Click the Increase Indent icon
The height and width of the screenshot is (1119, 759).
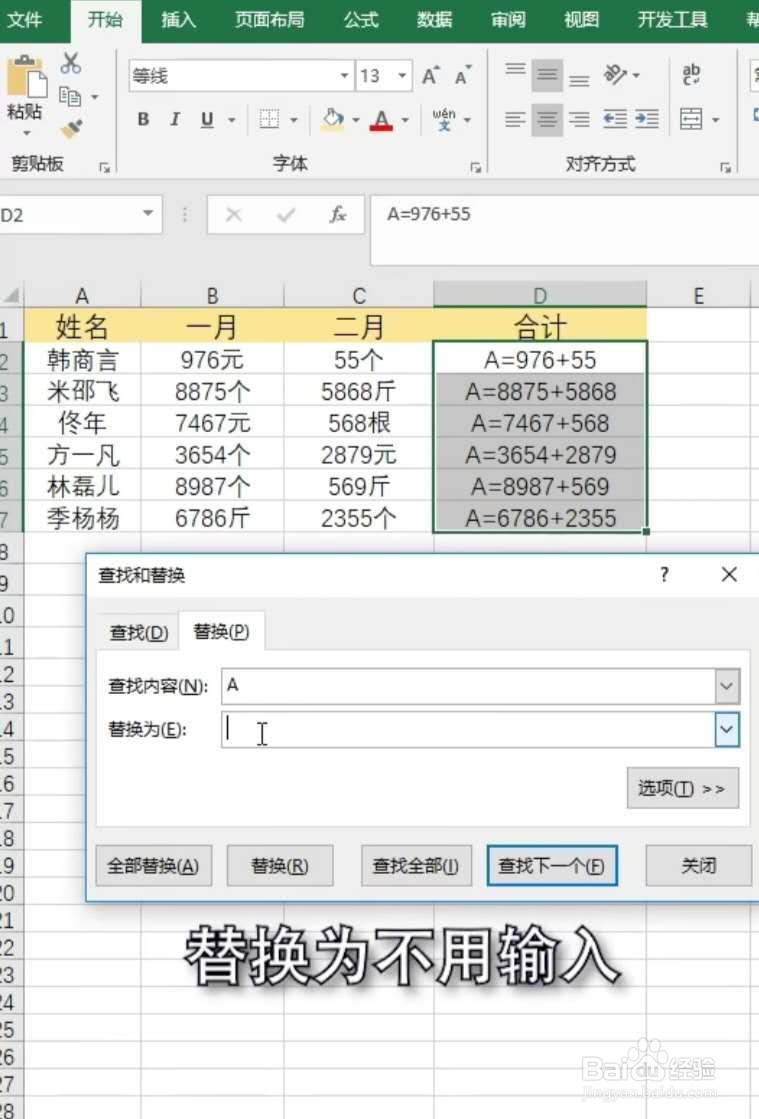click(x=647, y=118)
